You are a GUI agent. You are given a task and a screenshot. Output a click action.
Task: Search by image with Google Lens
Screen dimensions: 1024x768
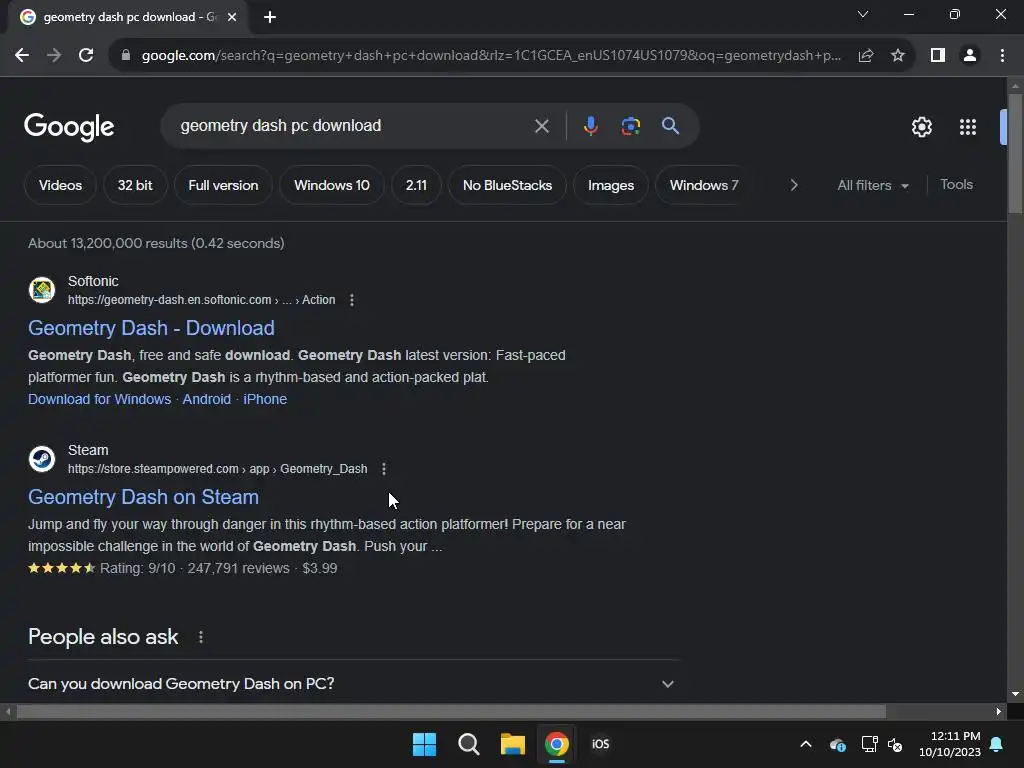[x=630, y=126]
